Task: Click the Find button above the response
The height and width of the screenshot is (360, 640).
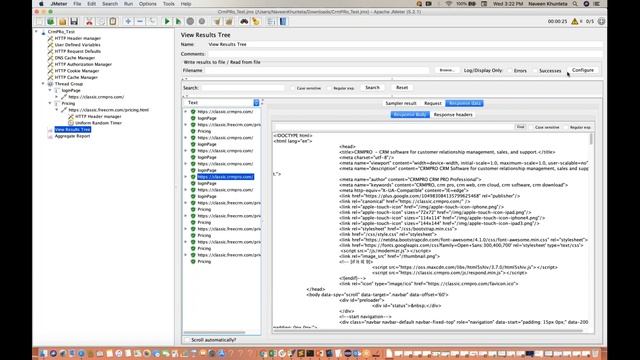Action: click(520, 127)
